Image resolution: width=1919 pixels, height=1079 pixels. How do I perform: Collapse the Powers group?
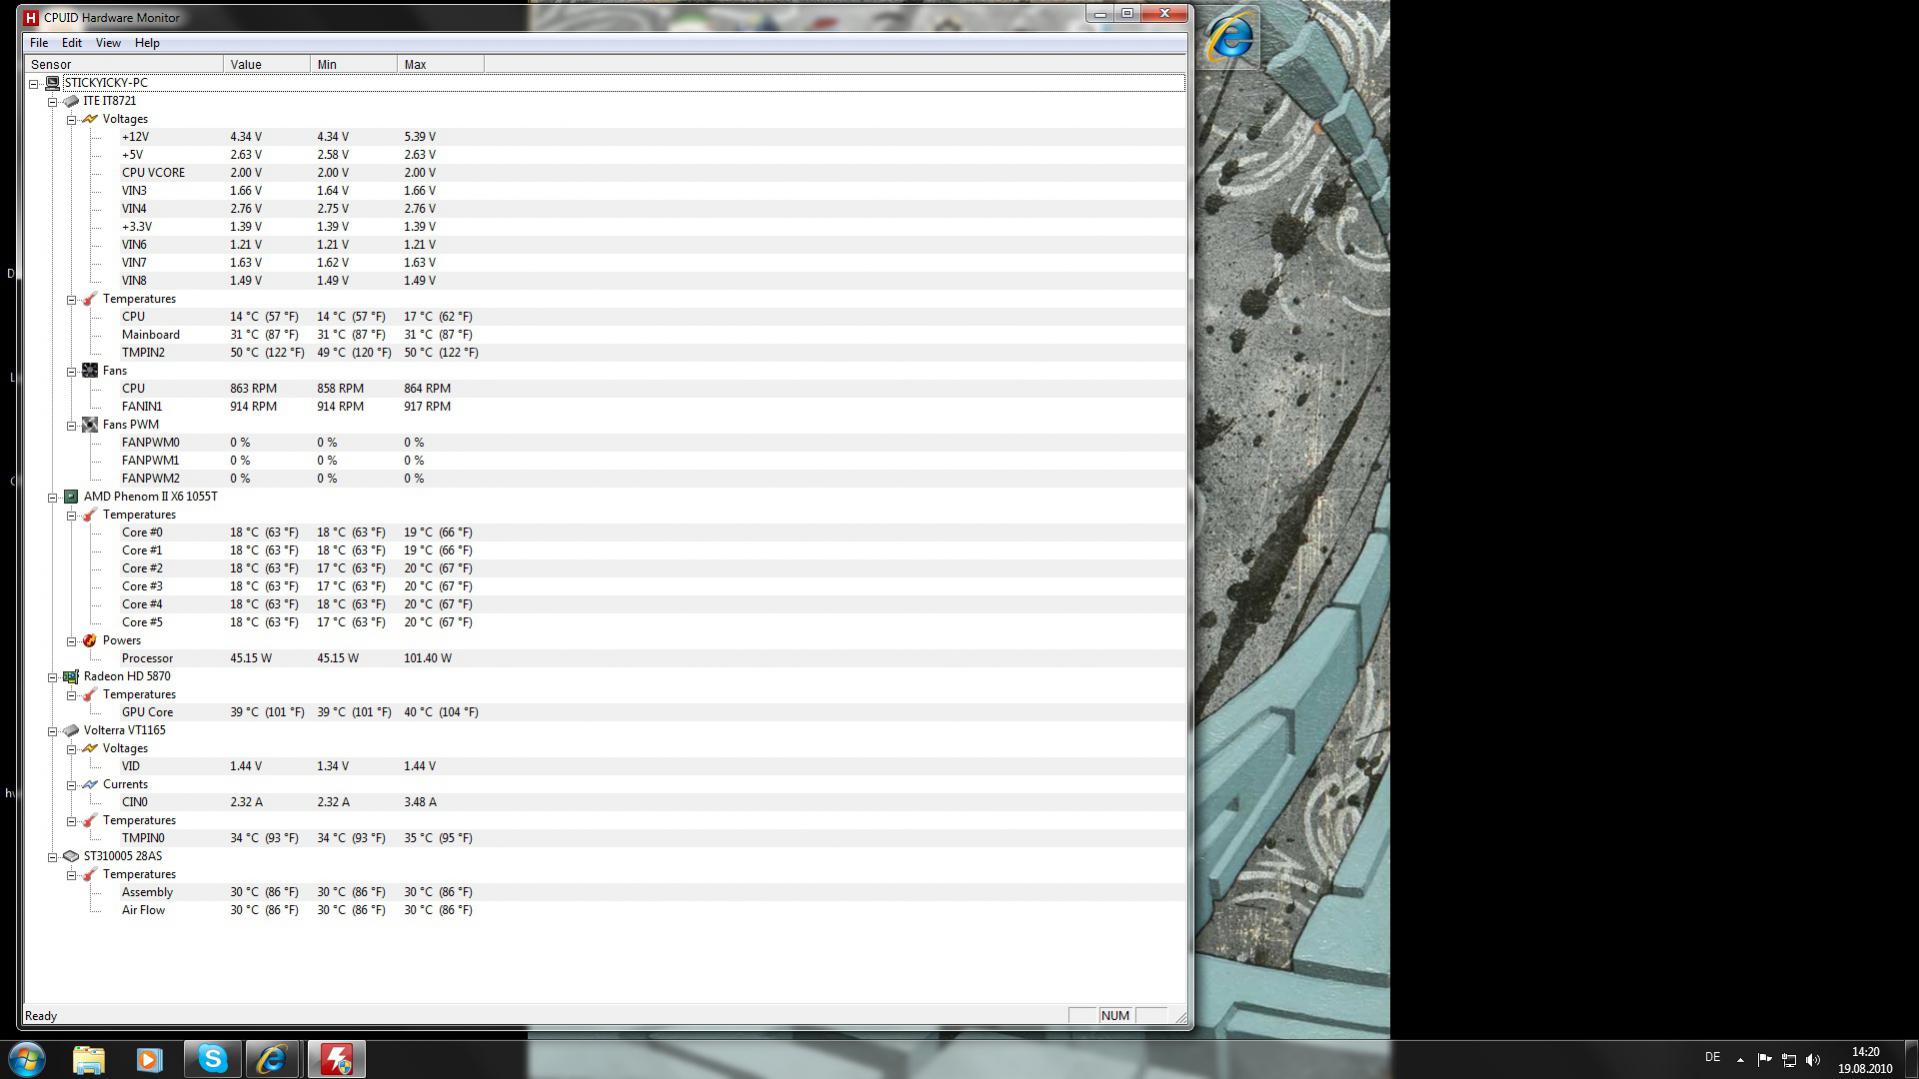[72, 642]
